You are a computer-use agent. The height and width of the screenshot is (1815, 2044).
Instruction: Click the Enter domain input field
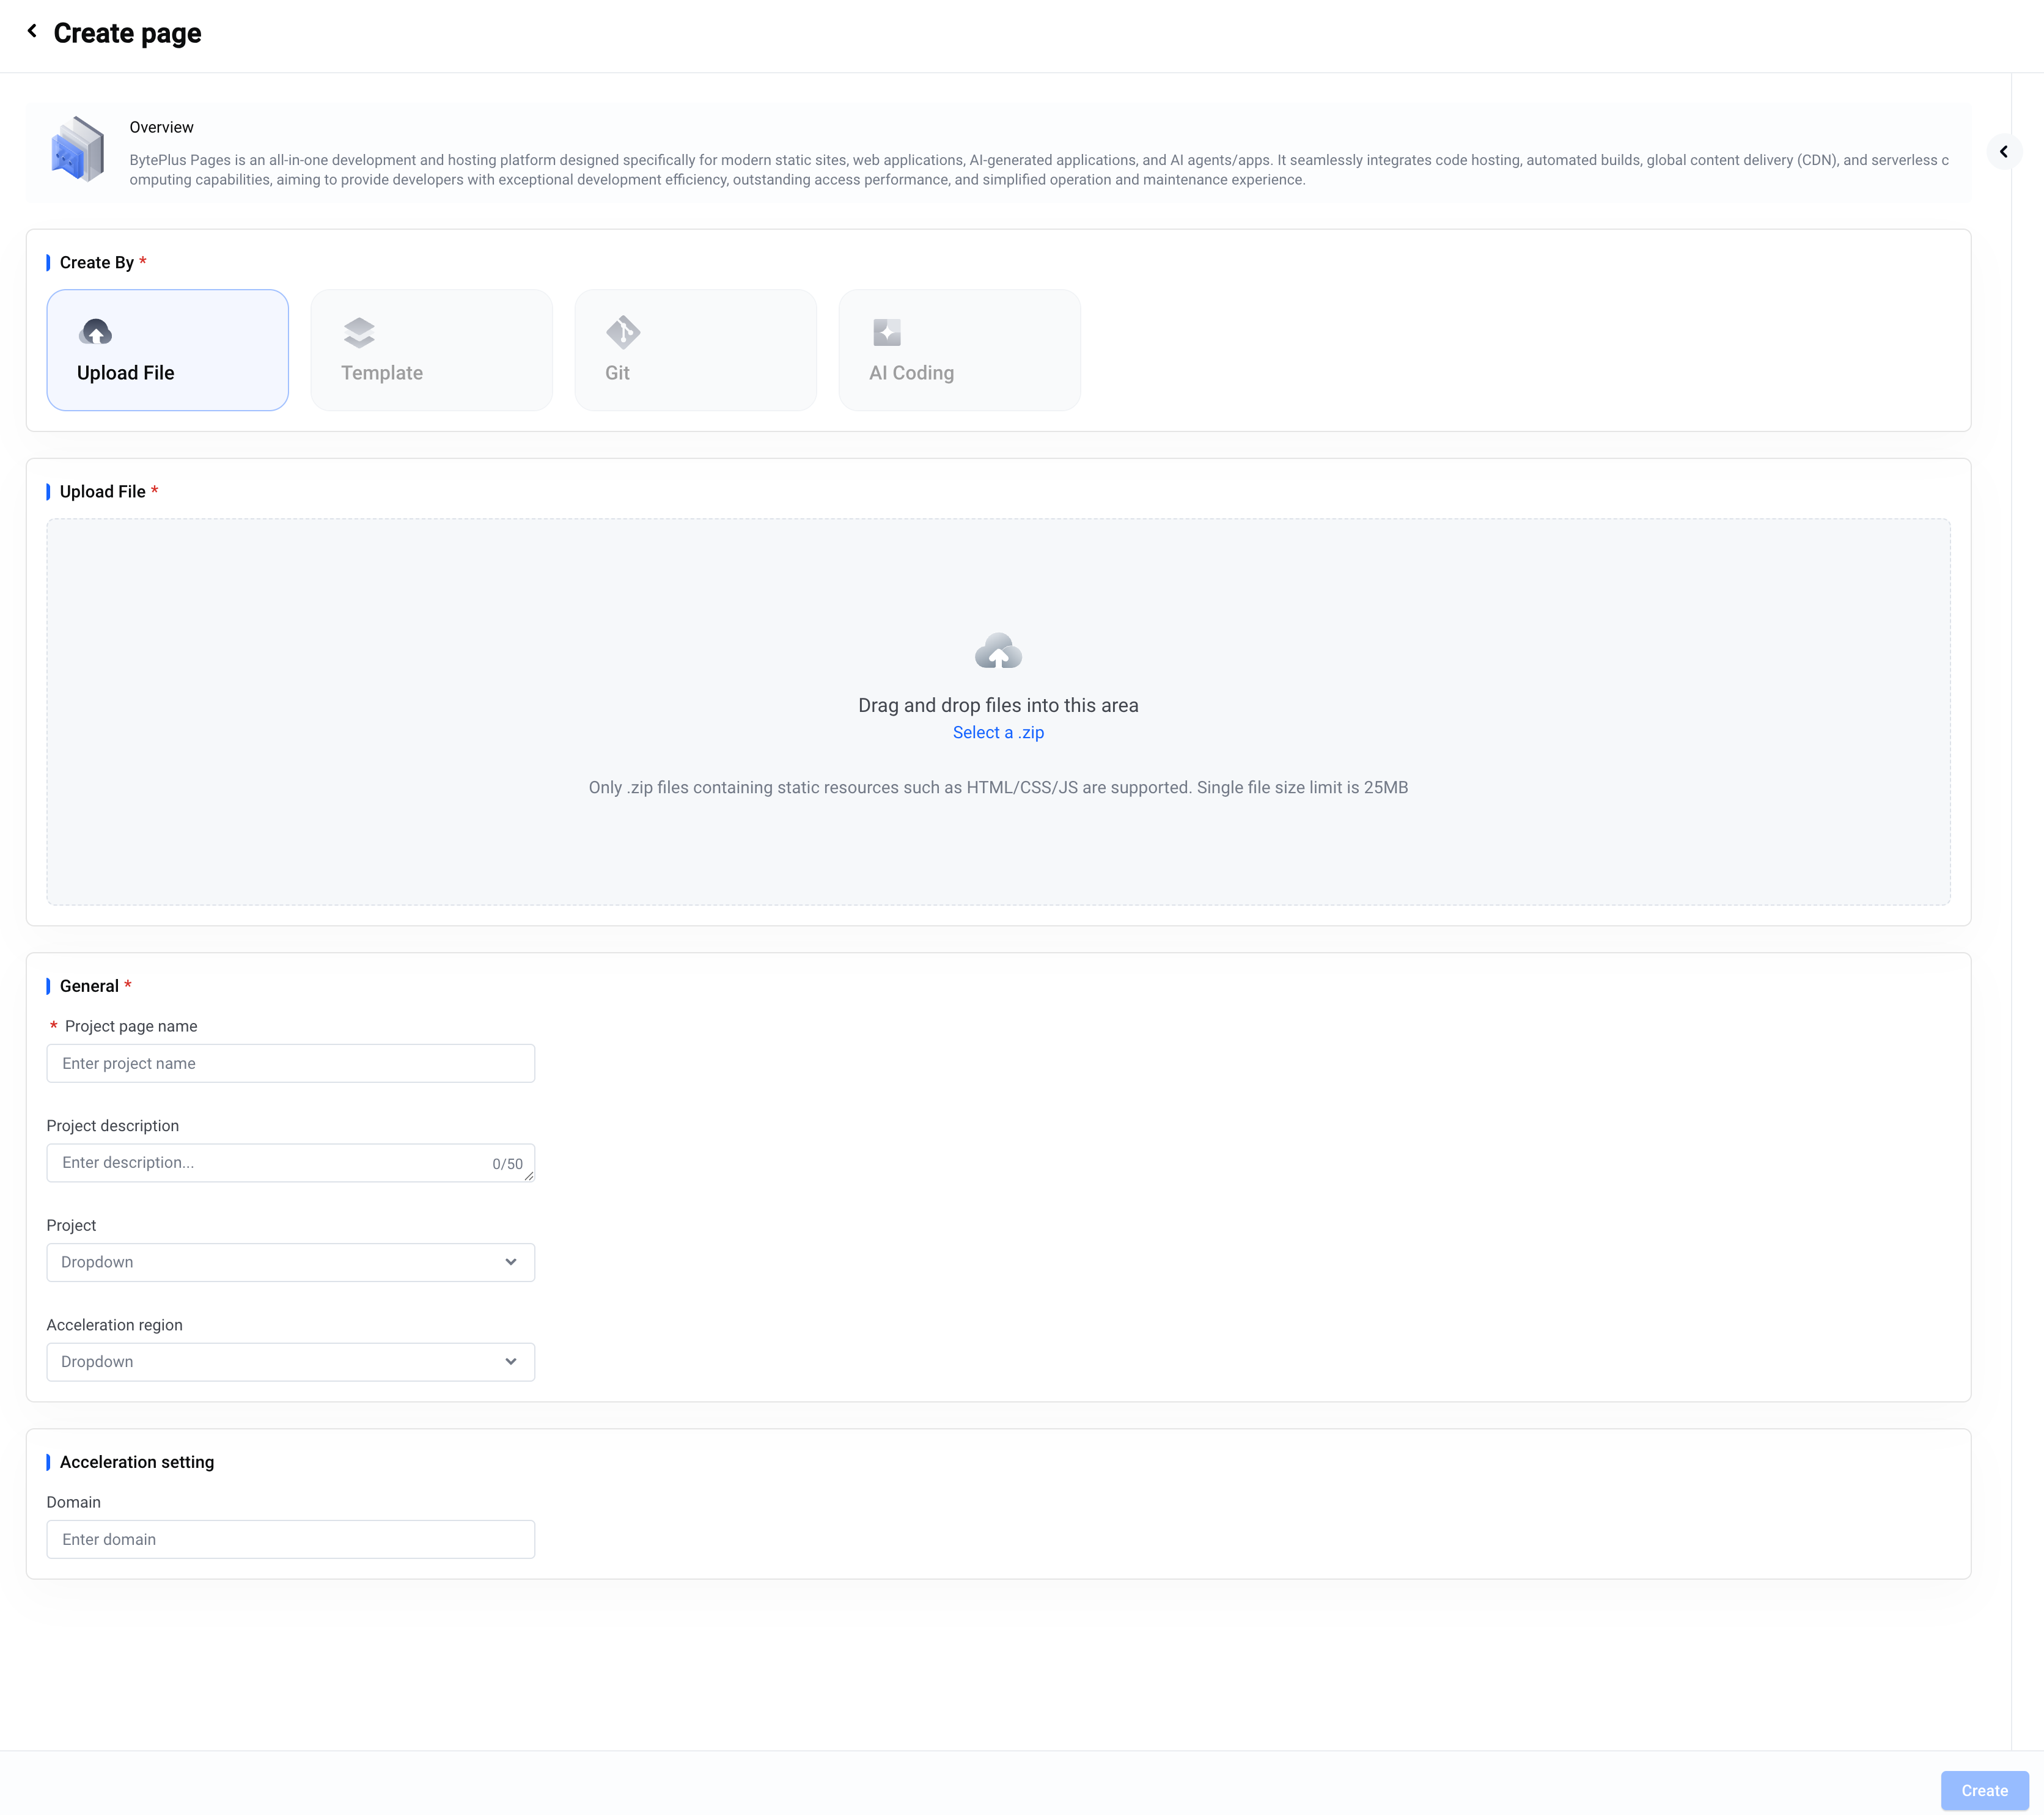point(290,1539)
